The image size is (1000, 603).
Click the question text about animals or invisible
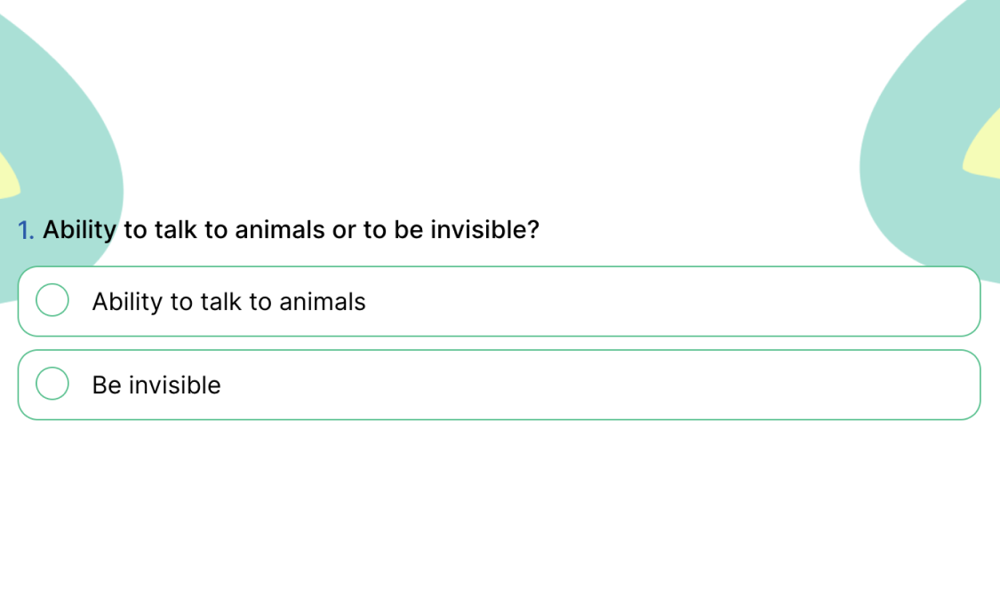click(x=291, y=230)
